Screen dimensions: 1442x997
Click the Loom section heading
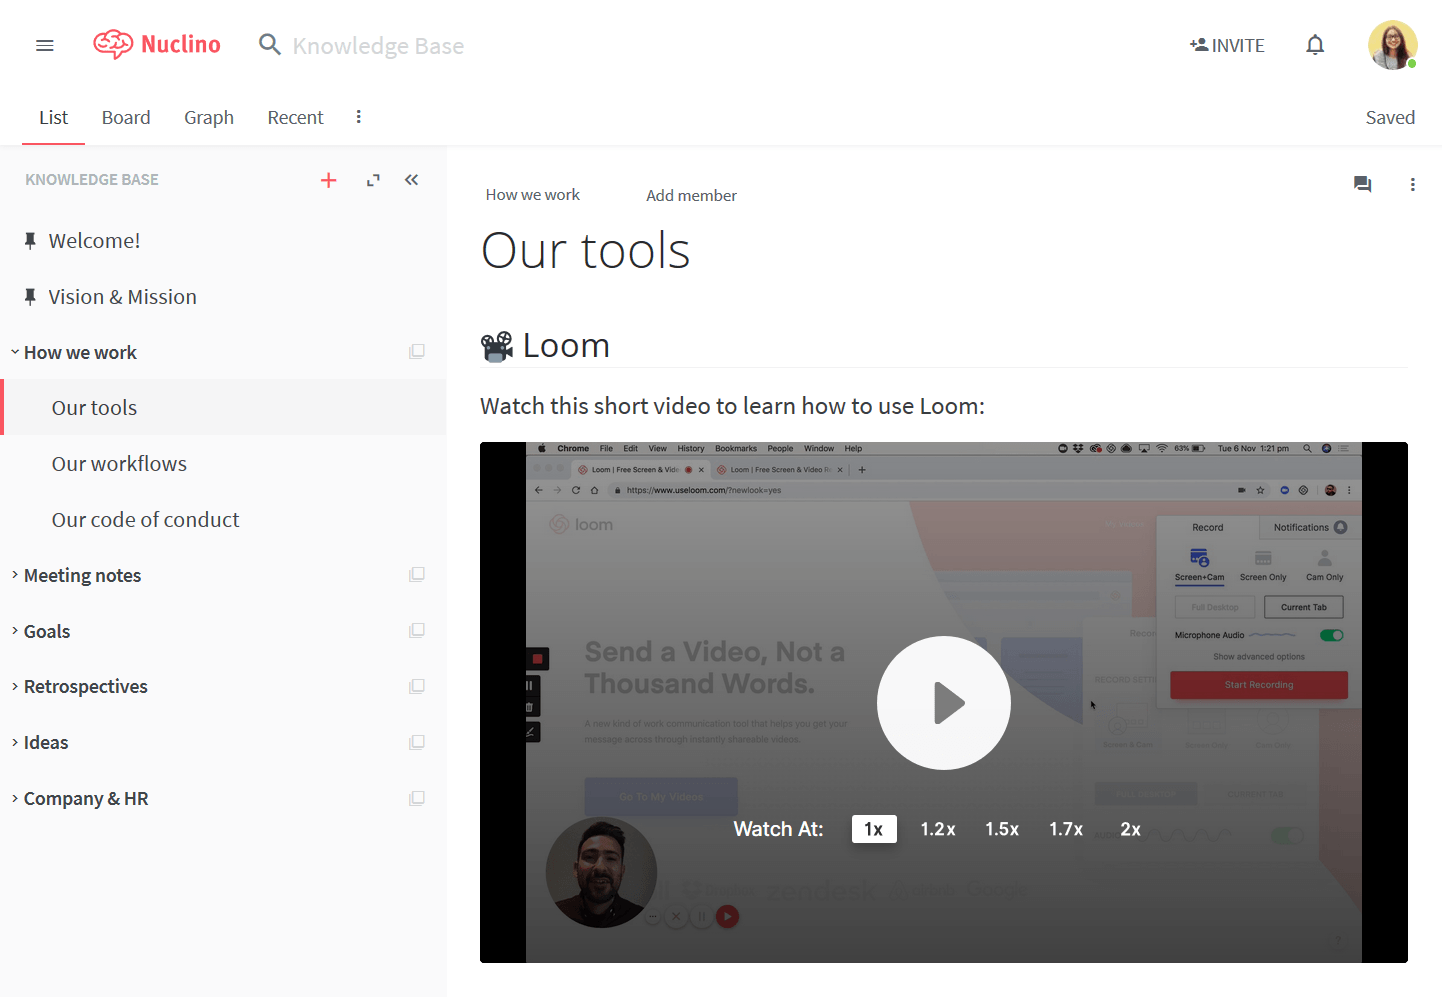(x=566, y=346)
